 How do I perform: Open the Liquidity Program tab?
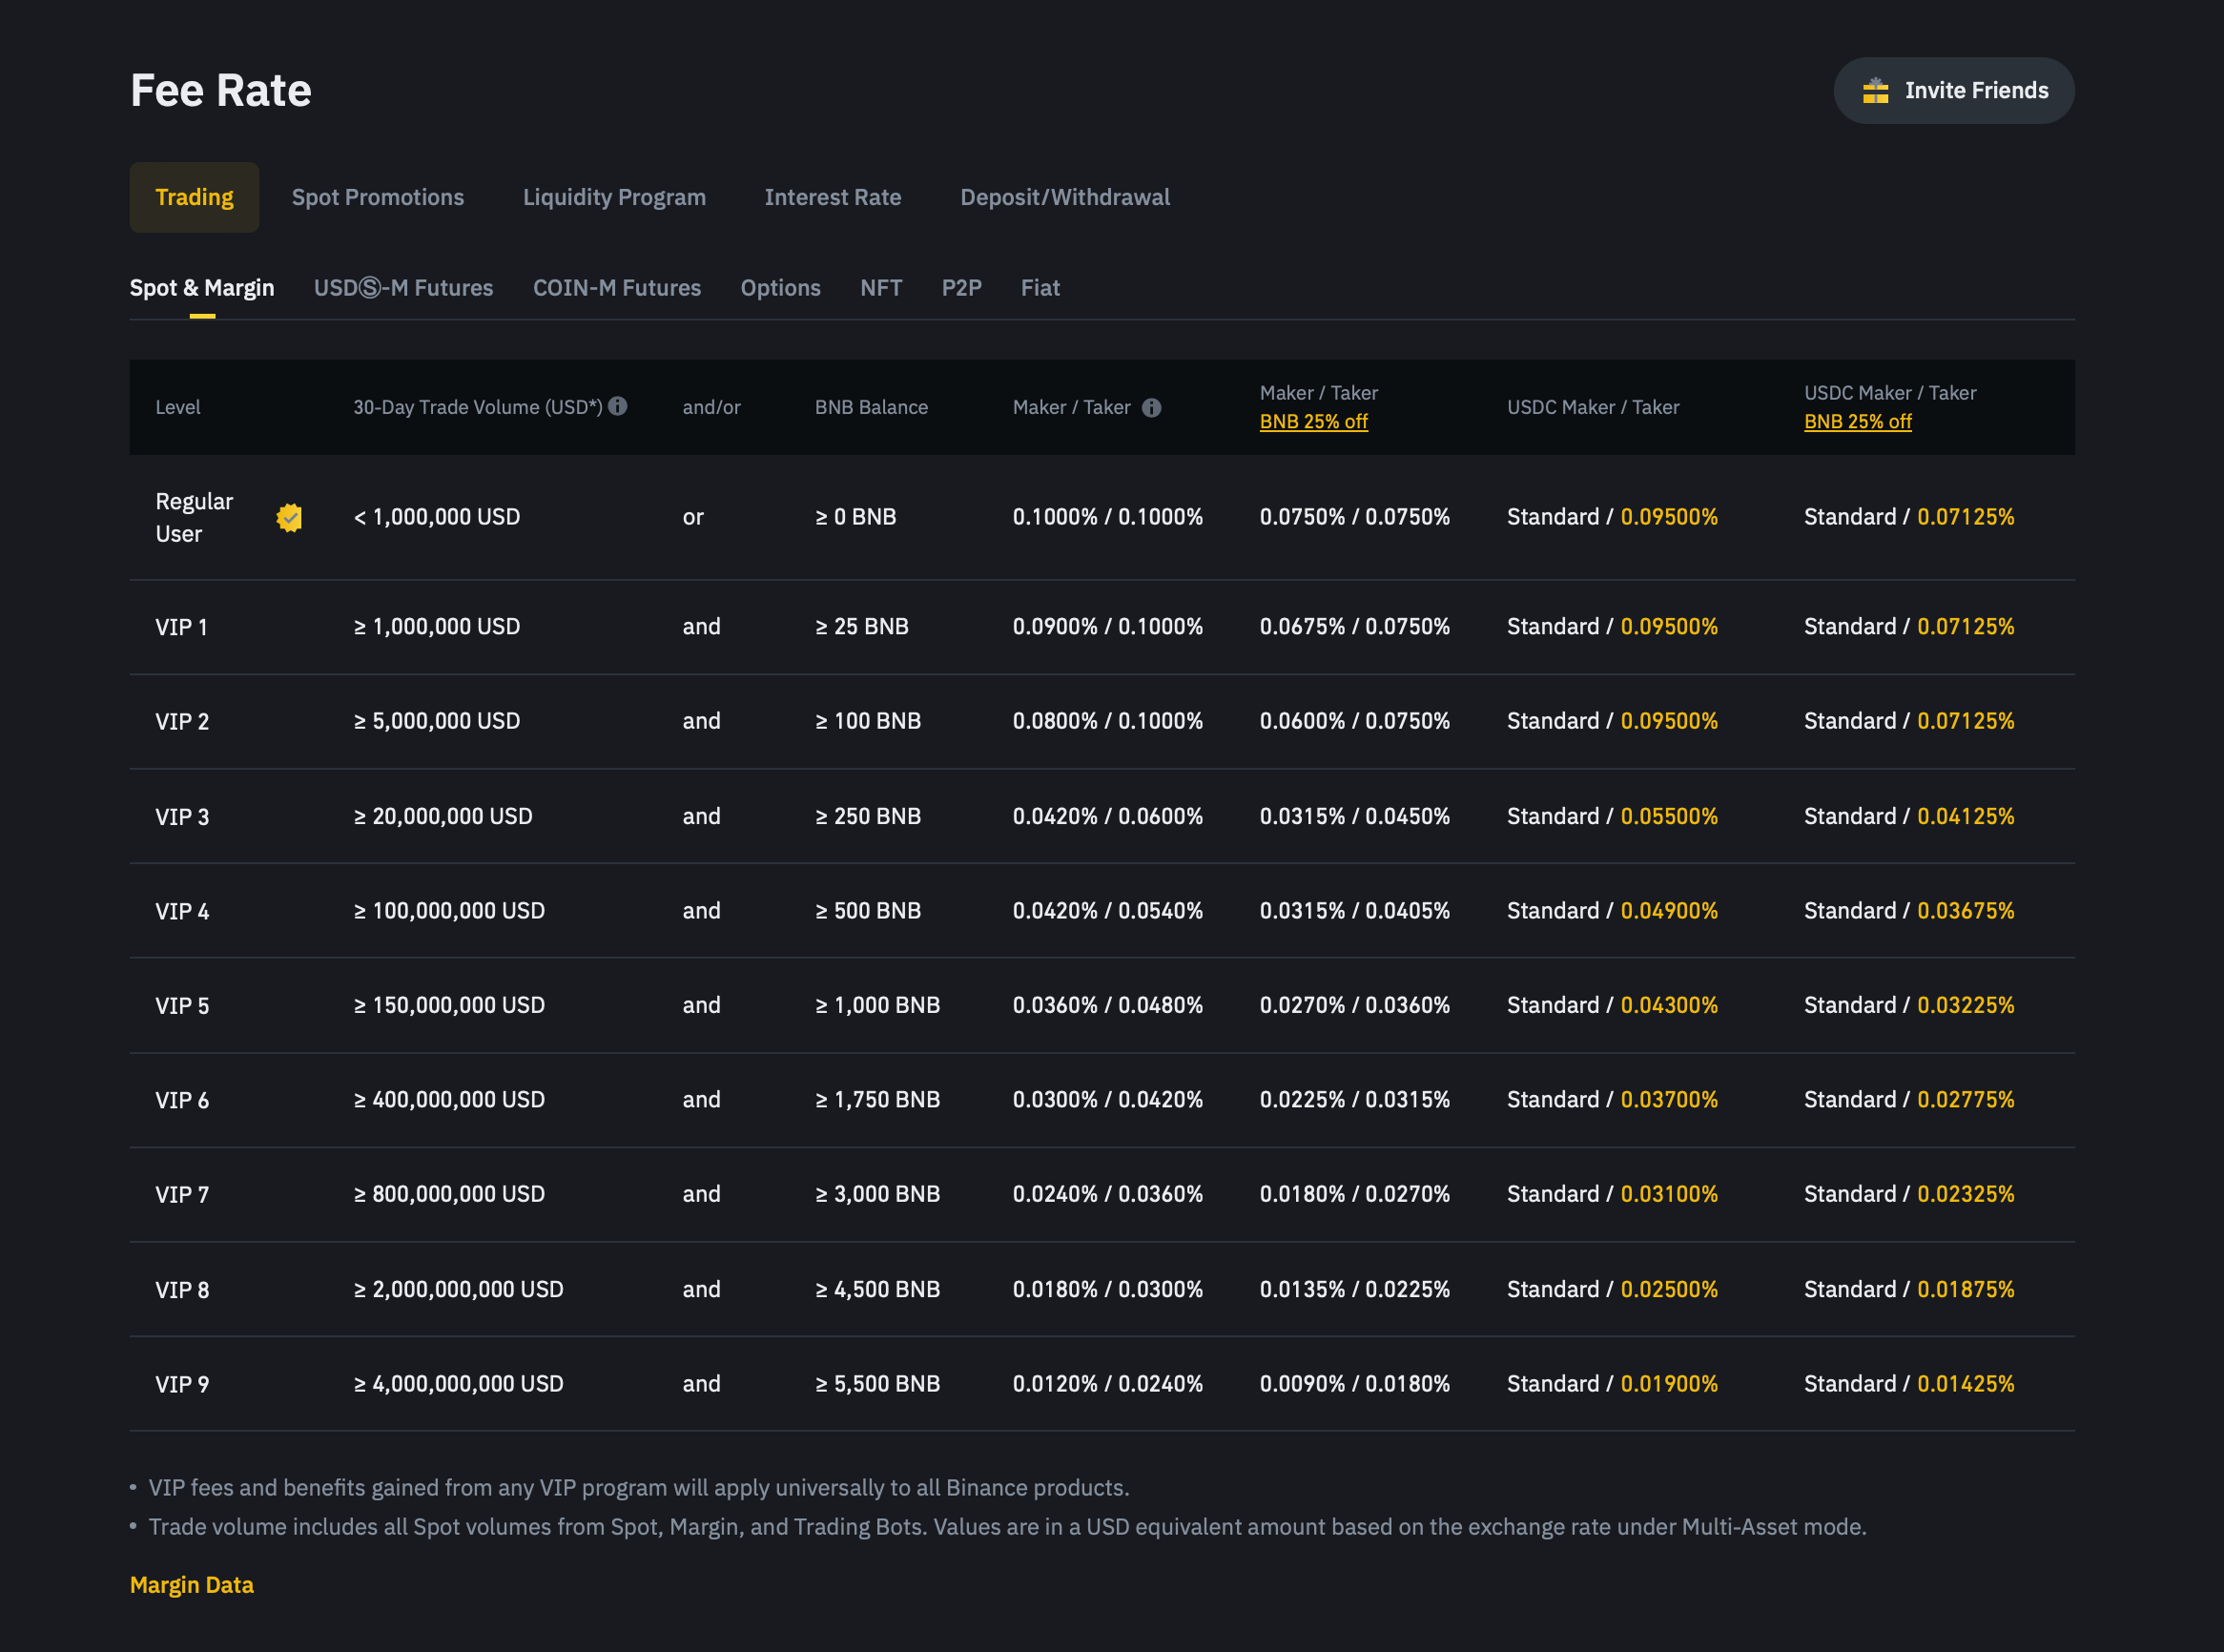pyautogui.click(x=614, y=197)
